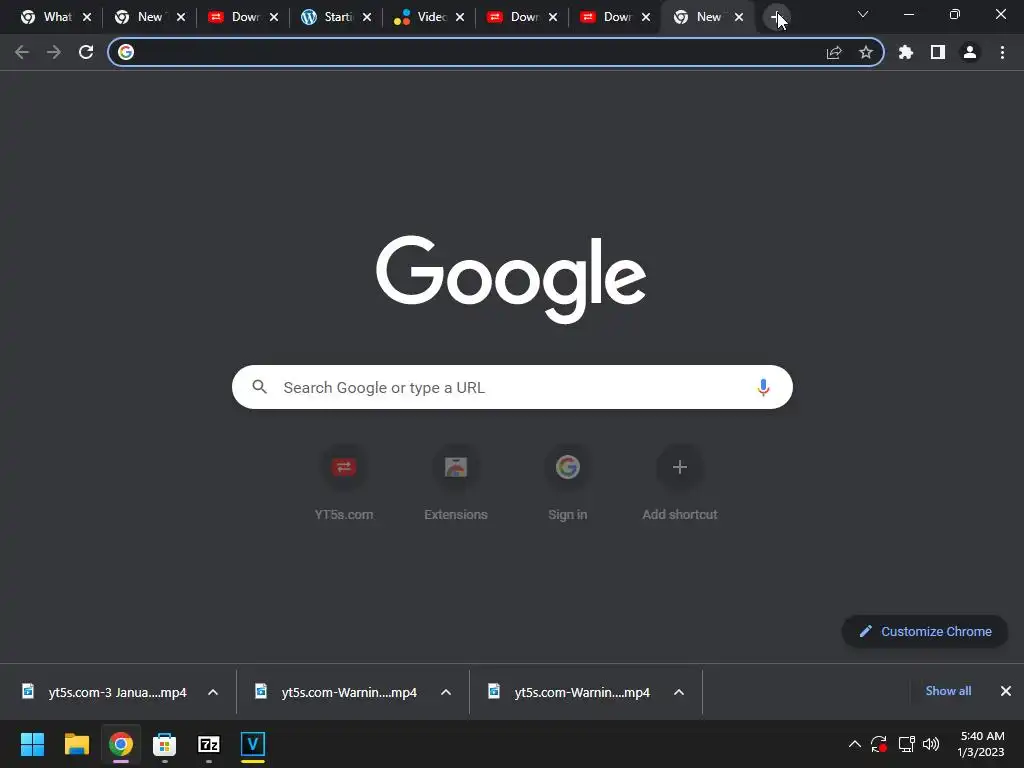Close the 'Starti' tab
The height and width of the screenshot is (768, 1024).
click(x=367, y=18)
